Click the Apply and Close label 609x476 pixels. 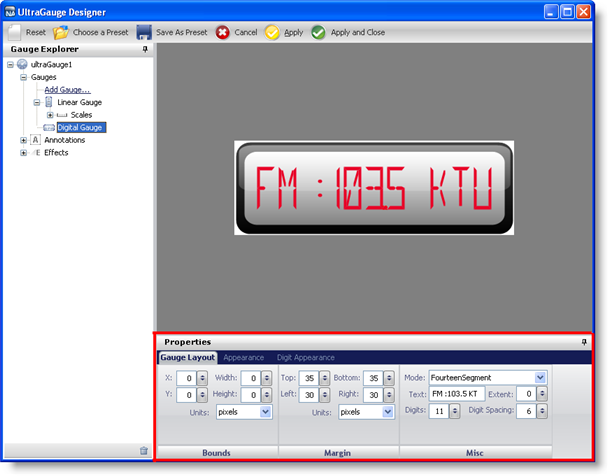coord(358,32)
